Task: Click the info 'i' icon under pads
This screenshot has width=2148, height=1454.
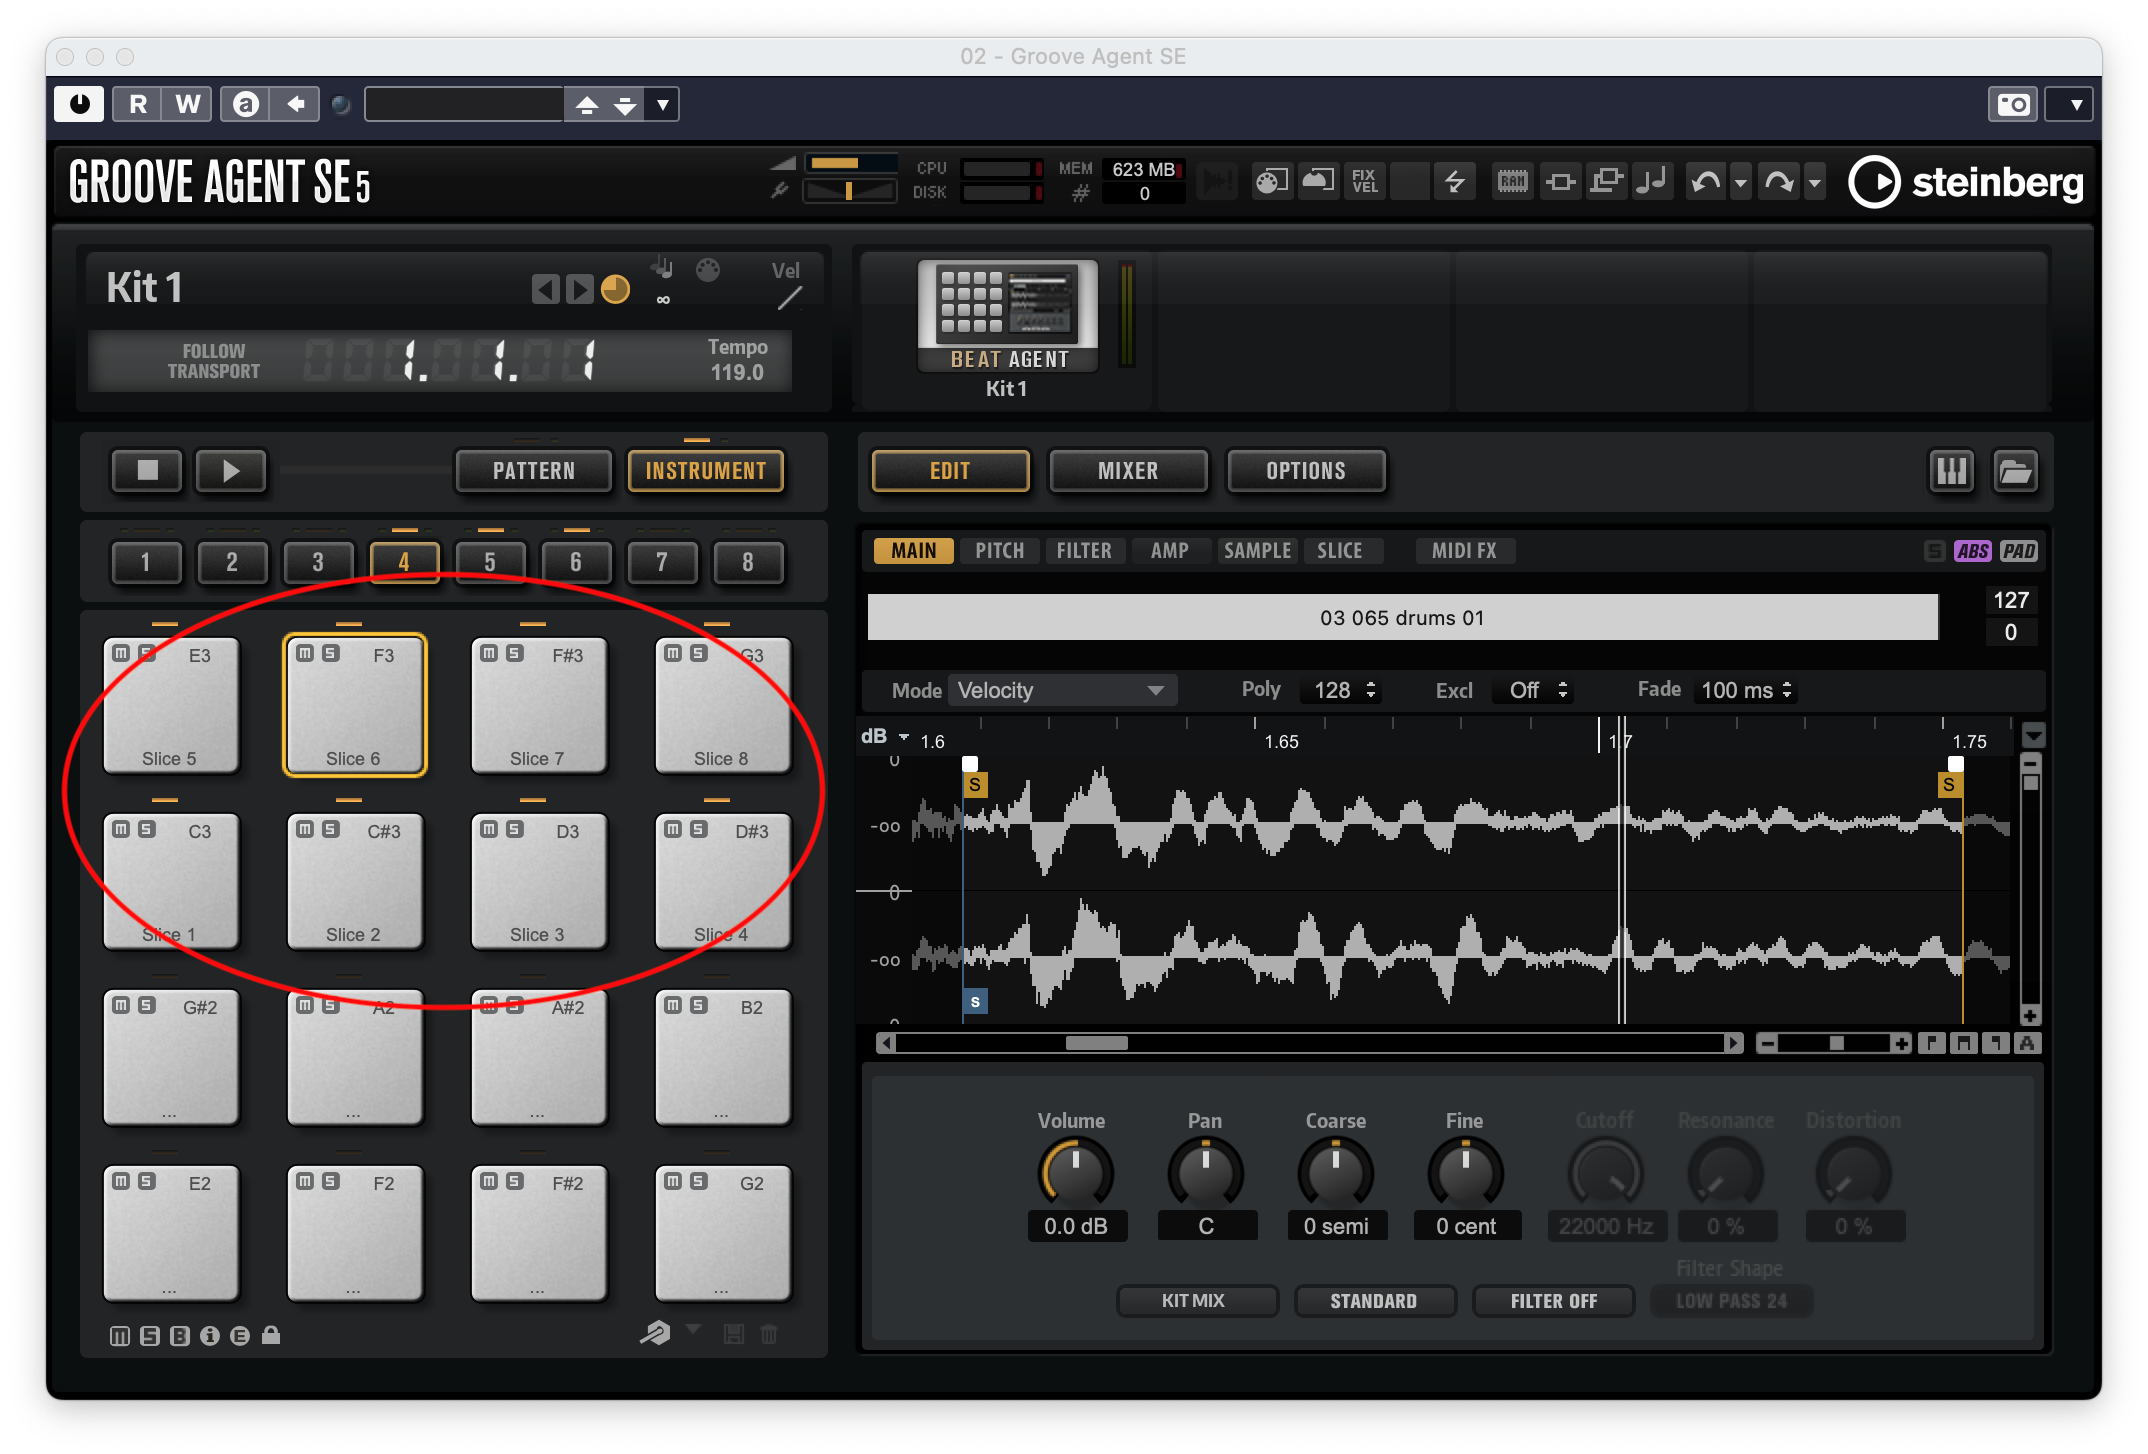Action: [x=210, y=1336]
